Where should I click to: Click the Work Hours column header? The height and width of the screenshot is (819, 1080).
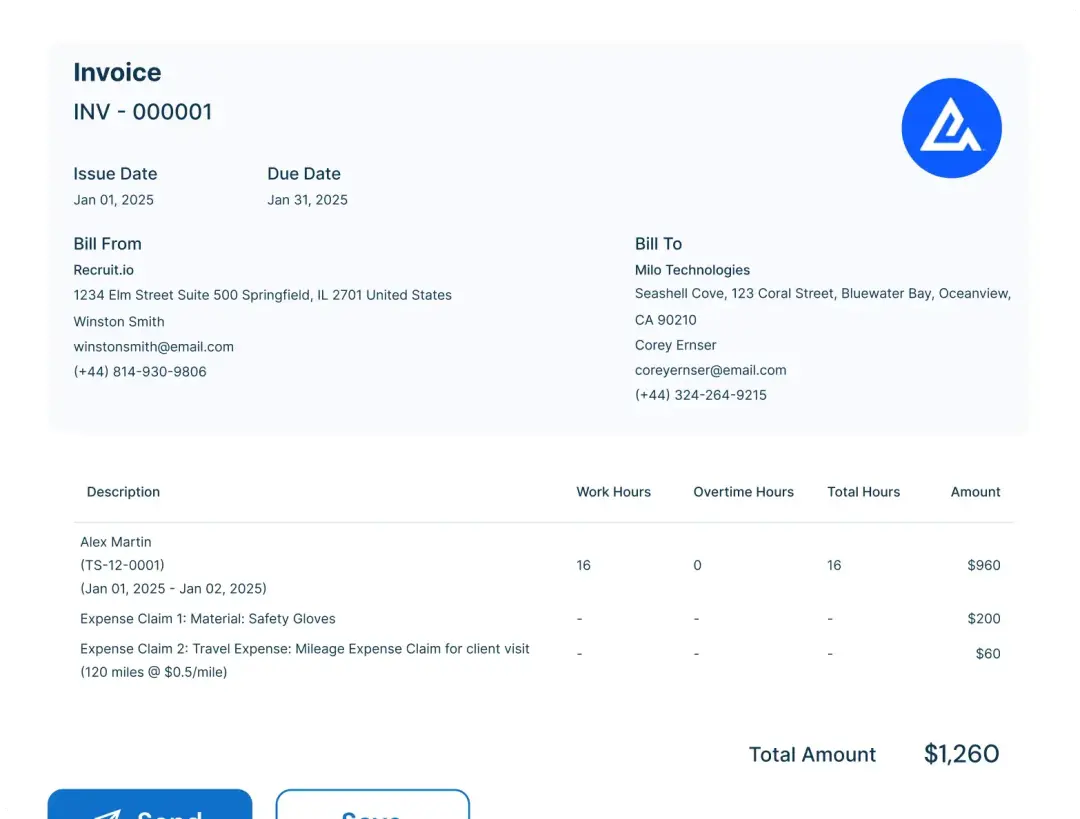pos(613,492)
